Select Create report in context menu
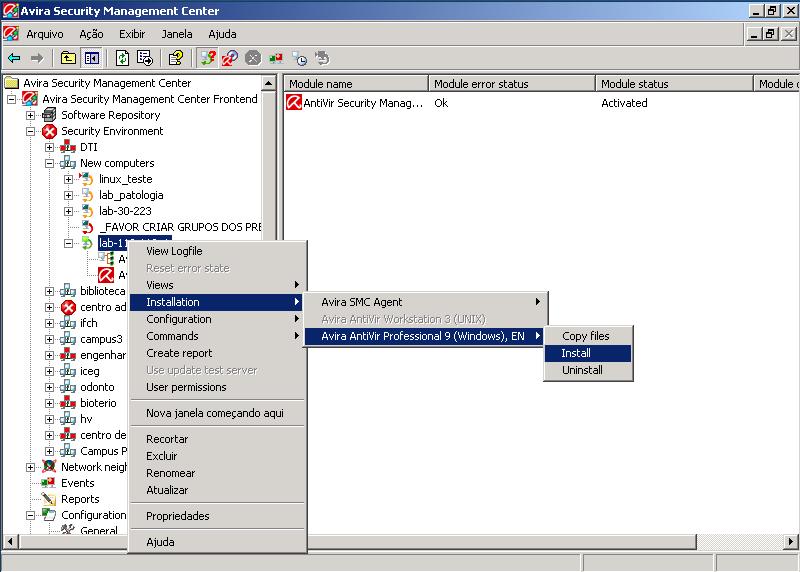800x572 pixels. [x=217, y=353]
